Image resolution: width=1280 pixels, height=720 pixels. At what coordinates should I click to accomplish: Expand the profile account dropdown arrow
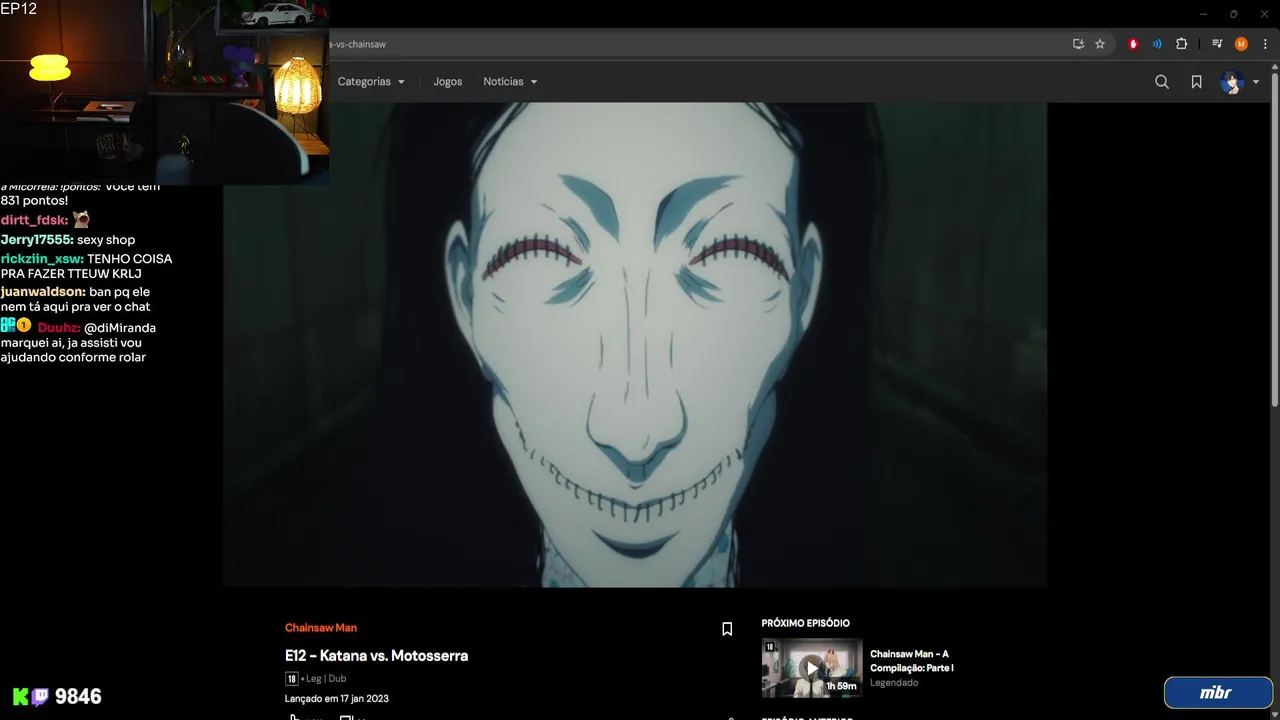[1256, 82]
